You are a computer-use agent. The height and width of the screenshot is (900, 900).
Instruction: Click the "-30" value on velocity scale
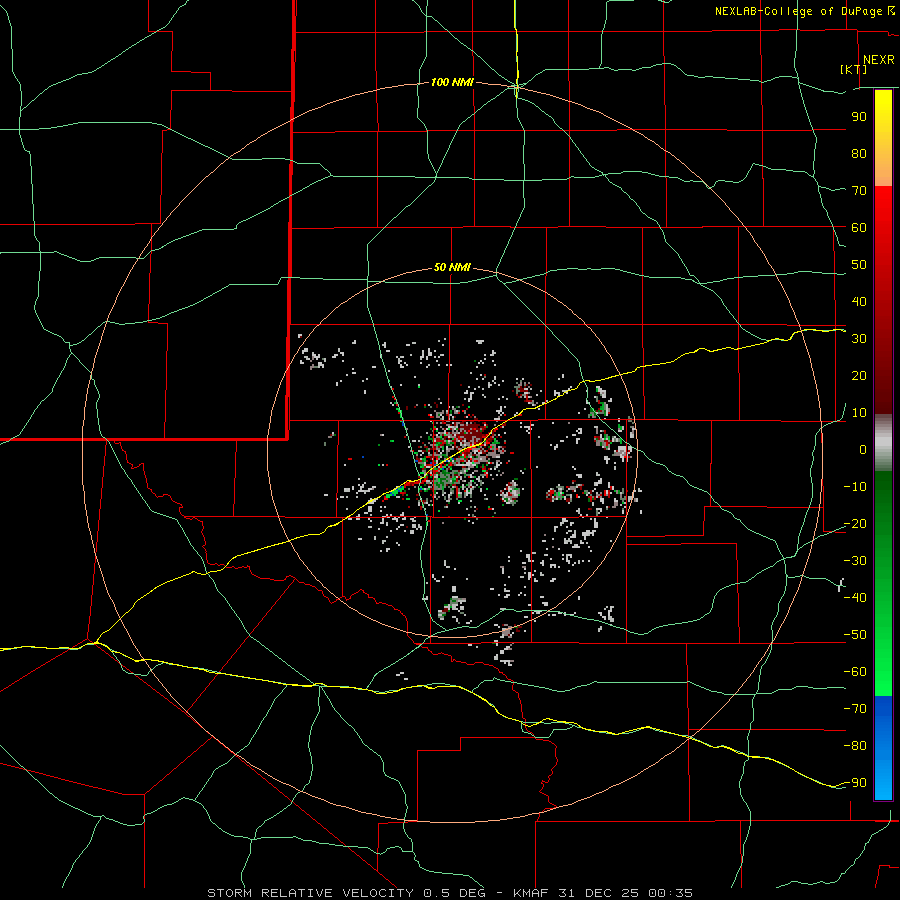tap(855, 561)
